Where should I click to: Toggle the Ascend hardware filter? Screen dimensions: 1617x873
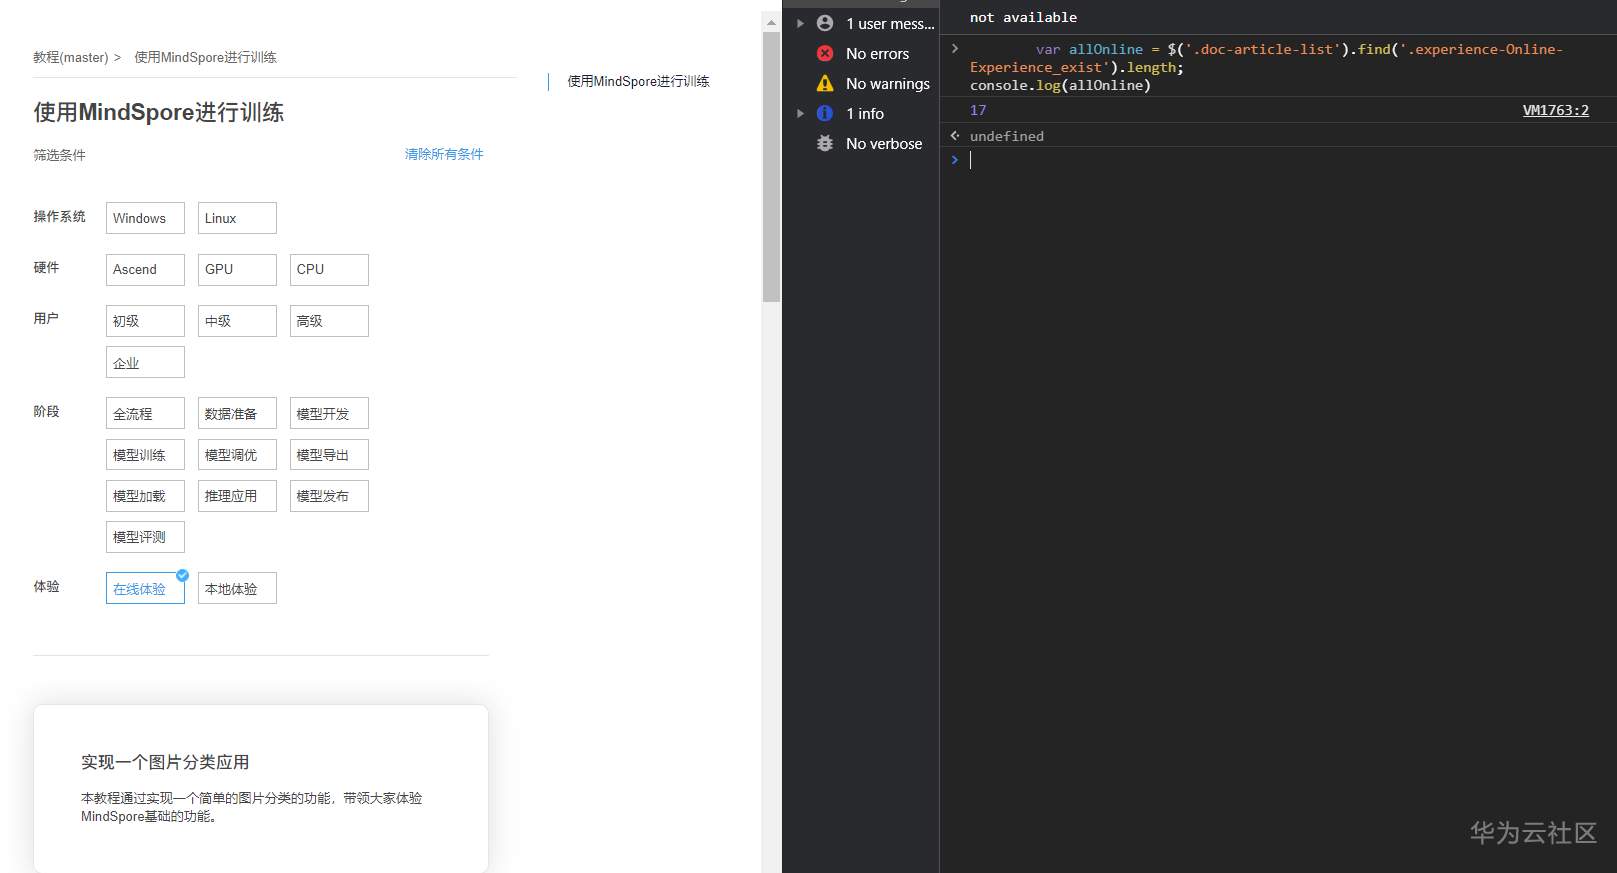click(145, 269)
